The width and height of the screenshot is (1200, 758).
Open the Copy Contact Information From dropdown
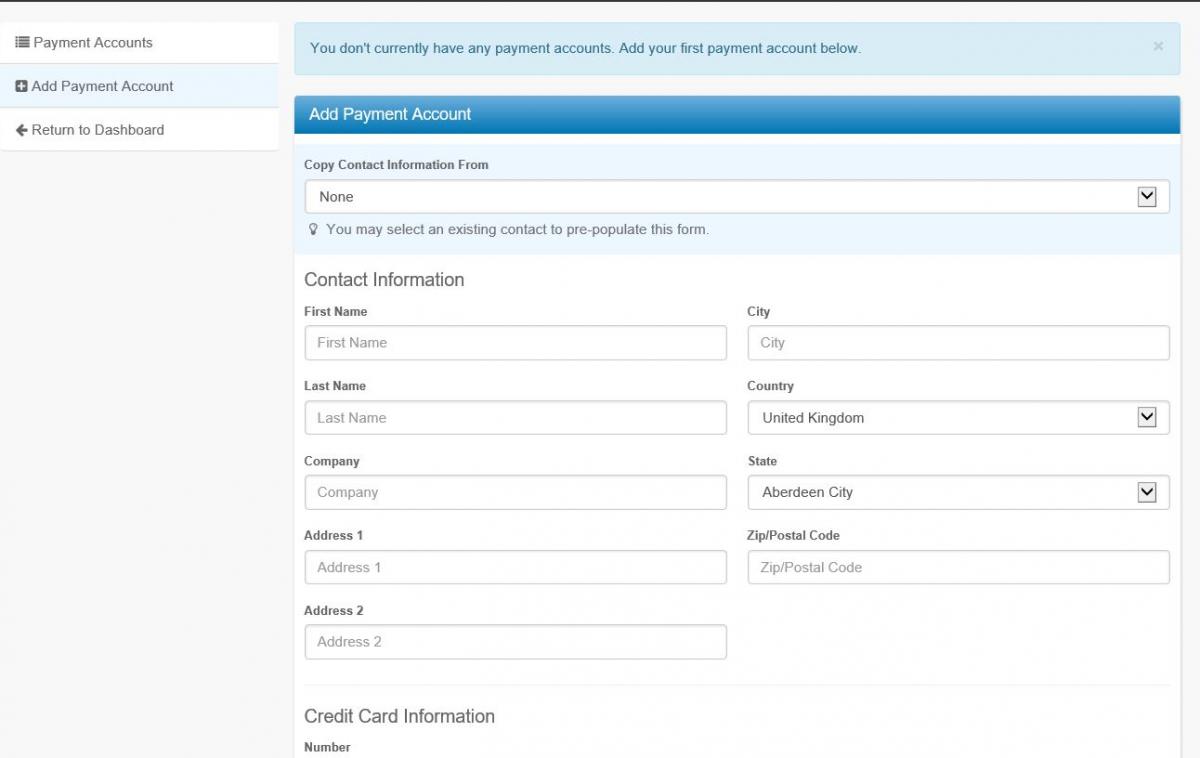pos(737,197)
